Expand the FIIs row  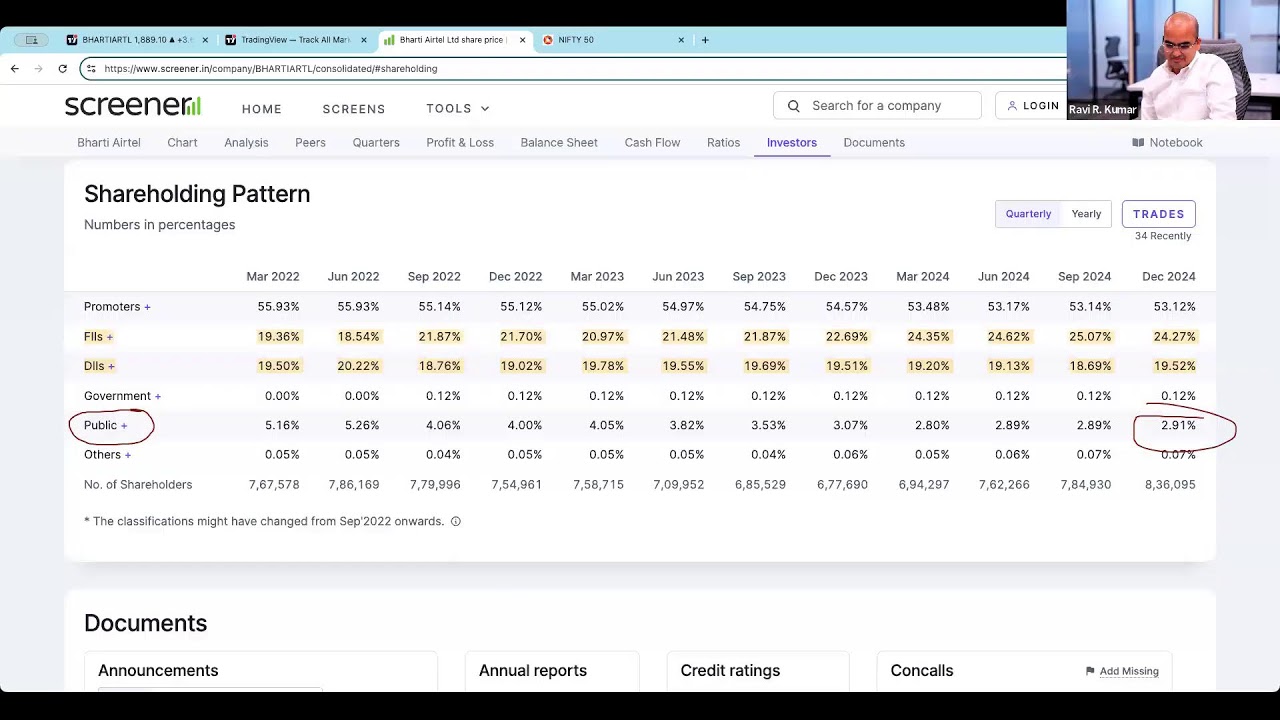pyautogui.click(x=98, y=337)
